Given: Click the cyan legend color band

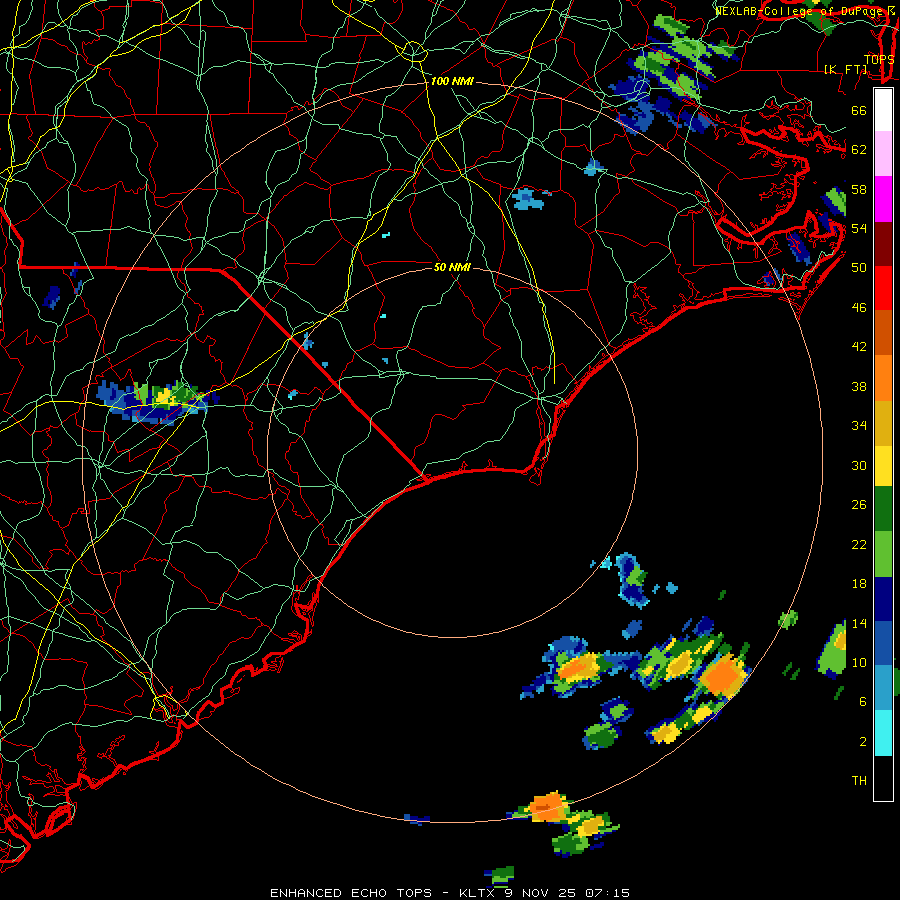Looking at the screenshot, I should pos(883,732).
